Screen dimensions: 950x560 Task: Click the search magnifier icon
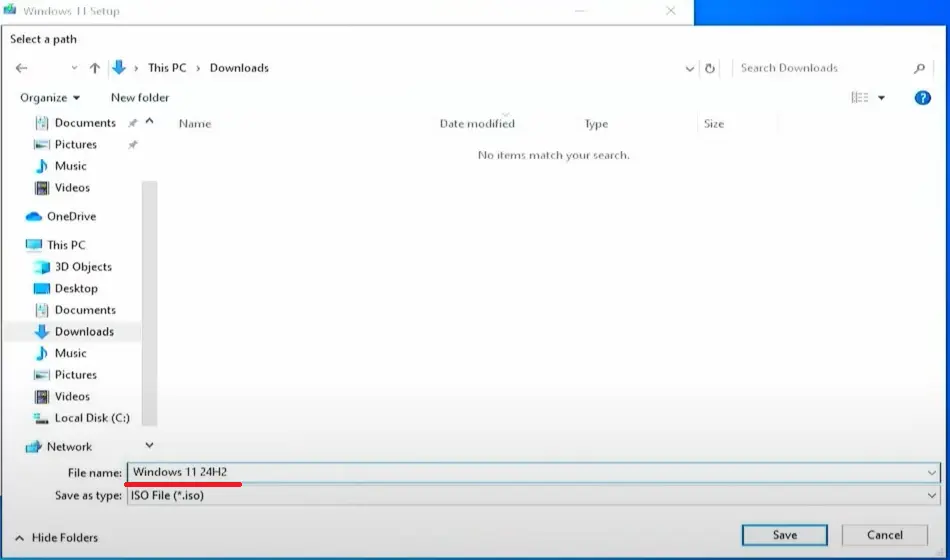[919, 68]
